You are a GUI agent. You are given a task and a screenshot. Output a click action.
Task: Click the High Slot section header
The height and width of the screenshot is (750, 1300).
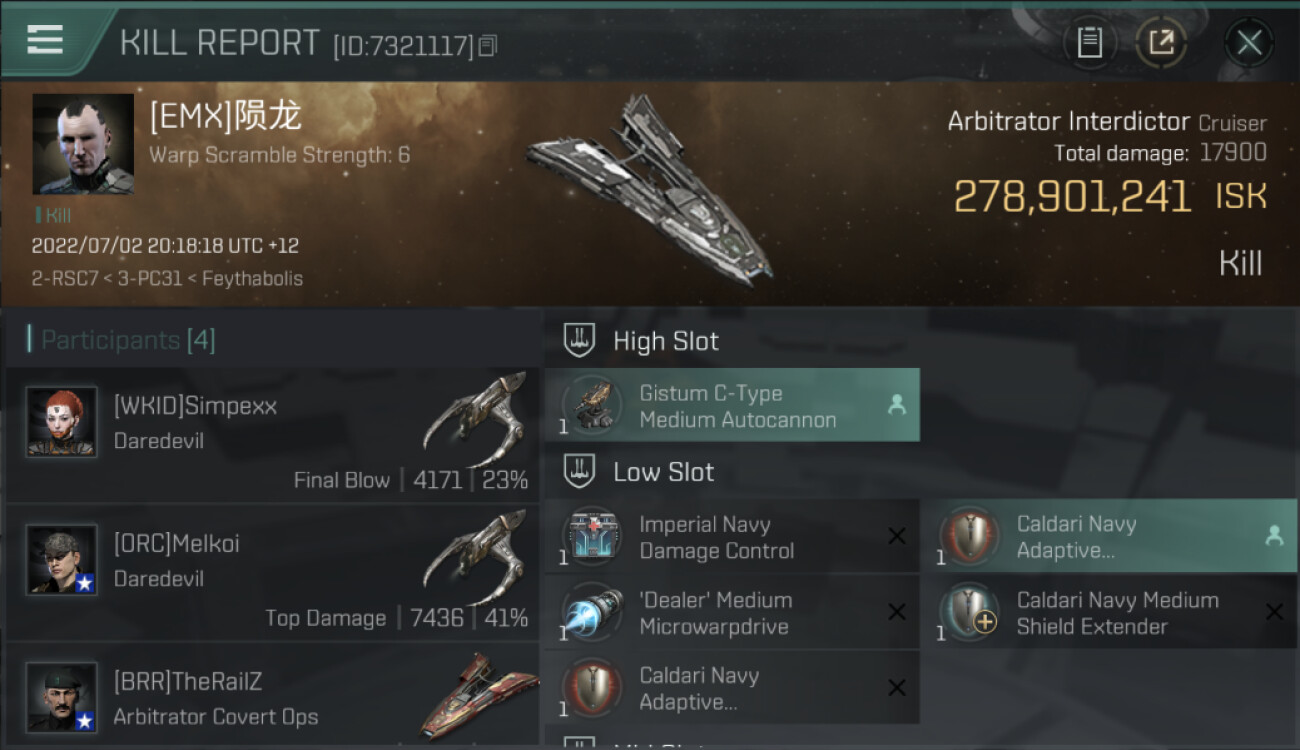(665, 341)
